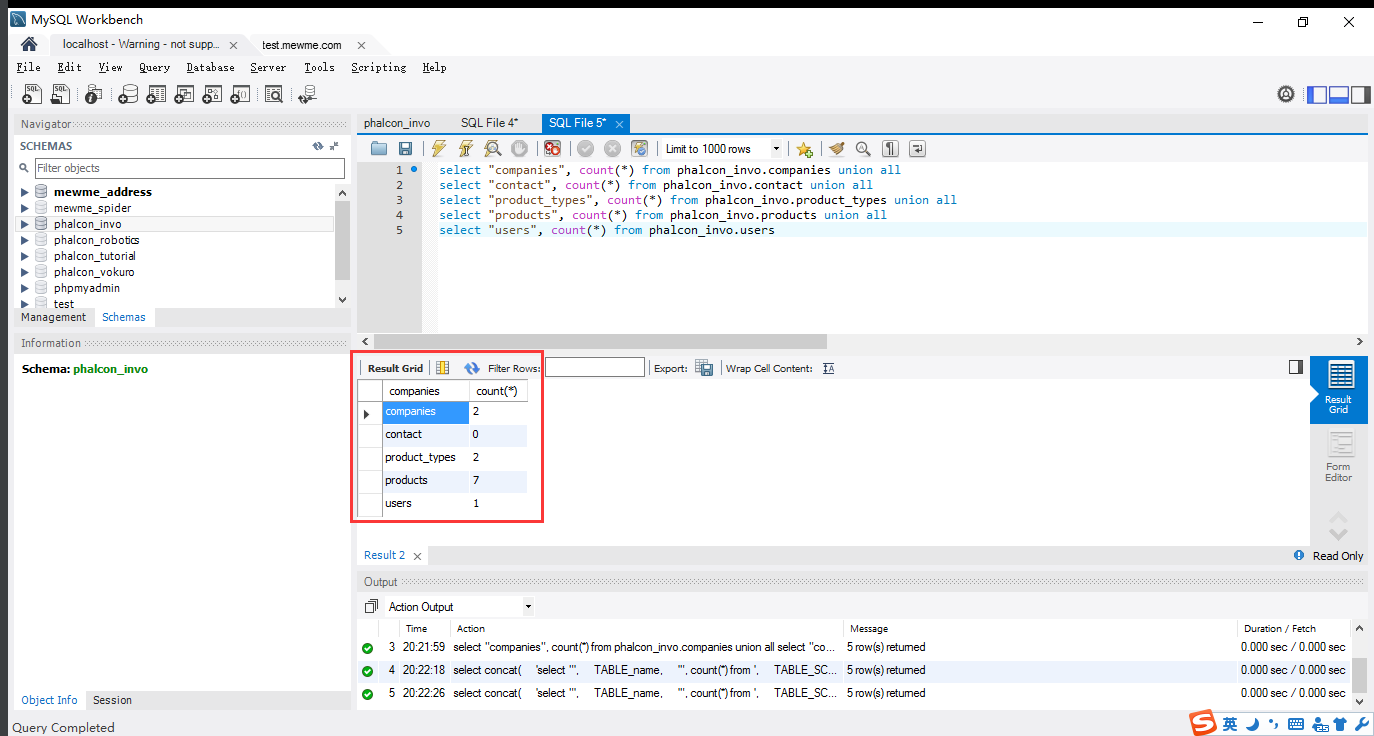
Task: Open the home screen tab icon
Action: (29, 45)
